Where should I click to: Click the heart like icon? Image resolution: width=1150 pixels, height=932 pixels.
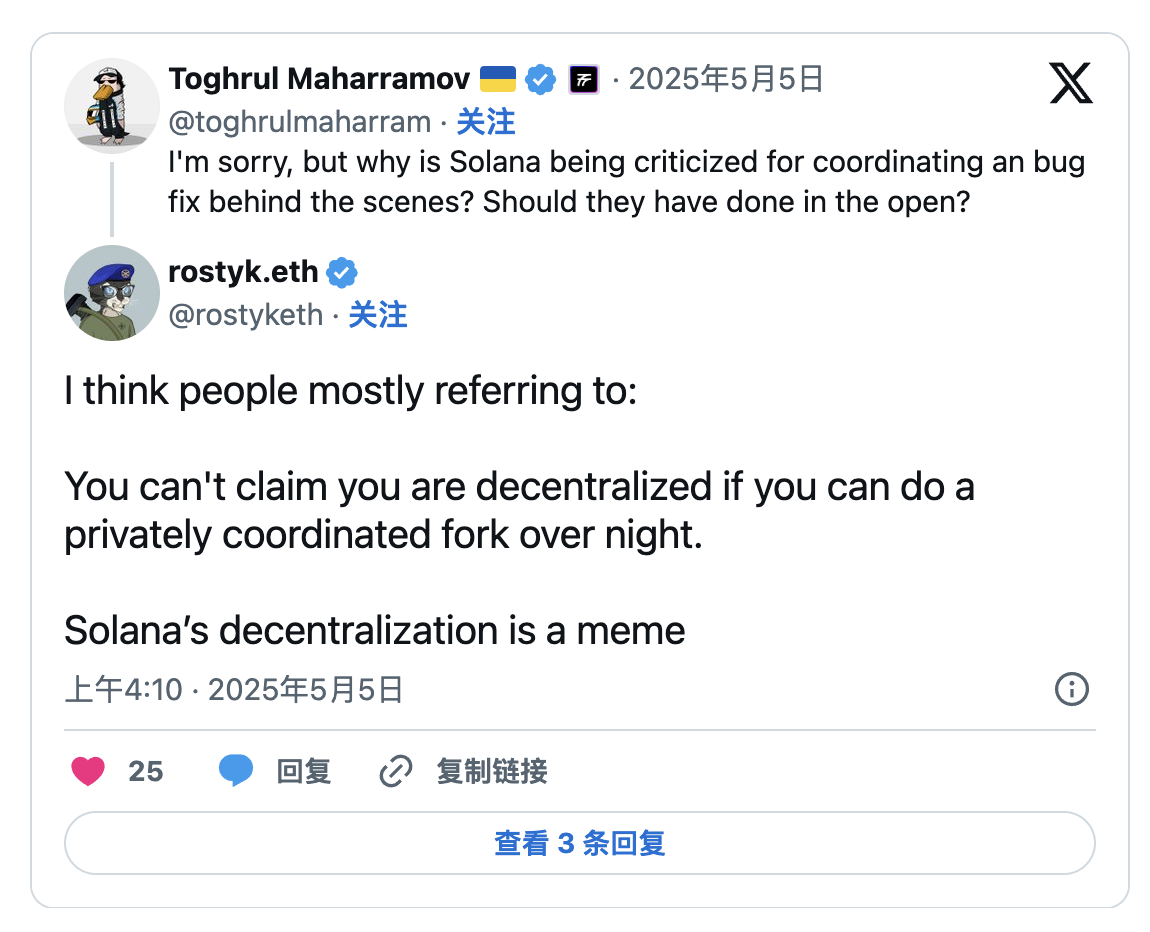pos(89,771)
